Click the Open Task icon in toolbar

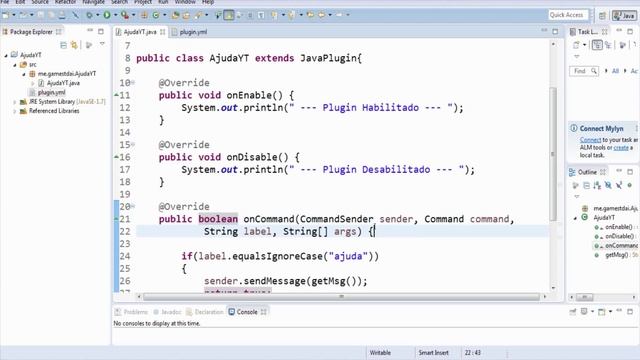[x=186, y=15]
